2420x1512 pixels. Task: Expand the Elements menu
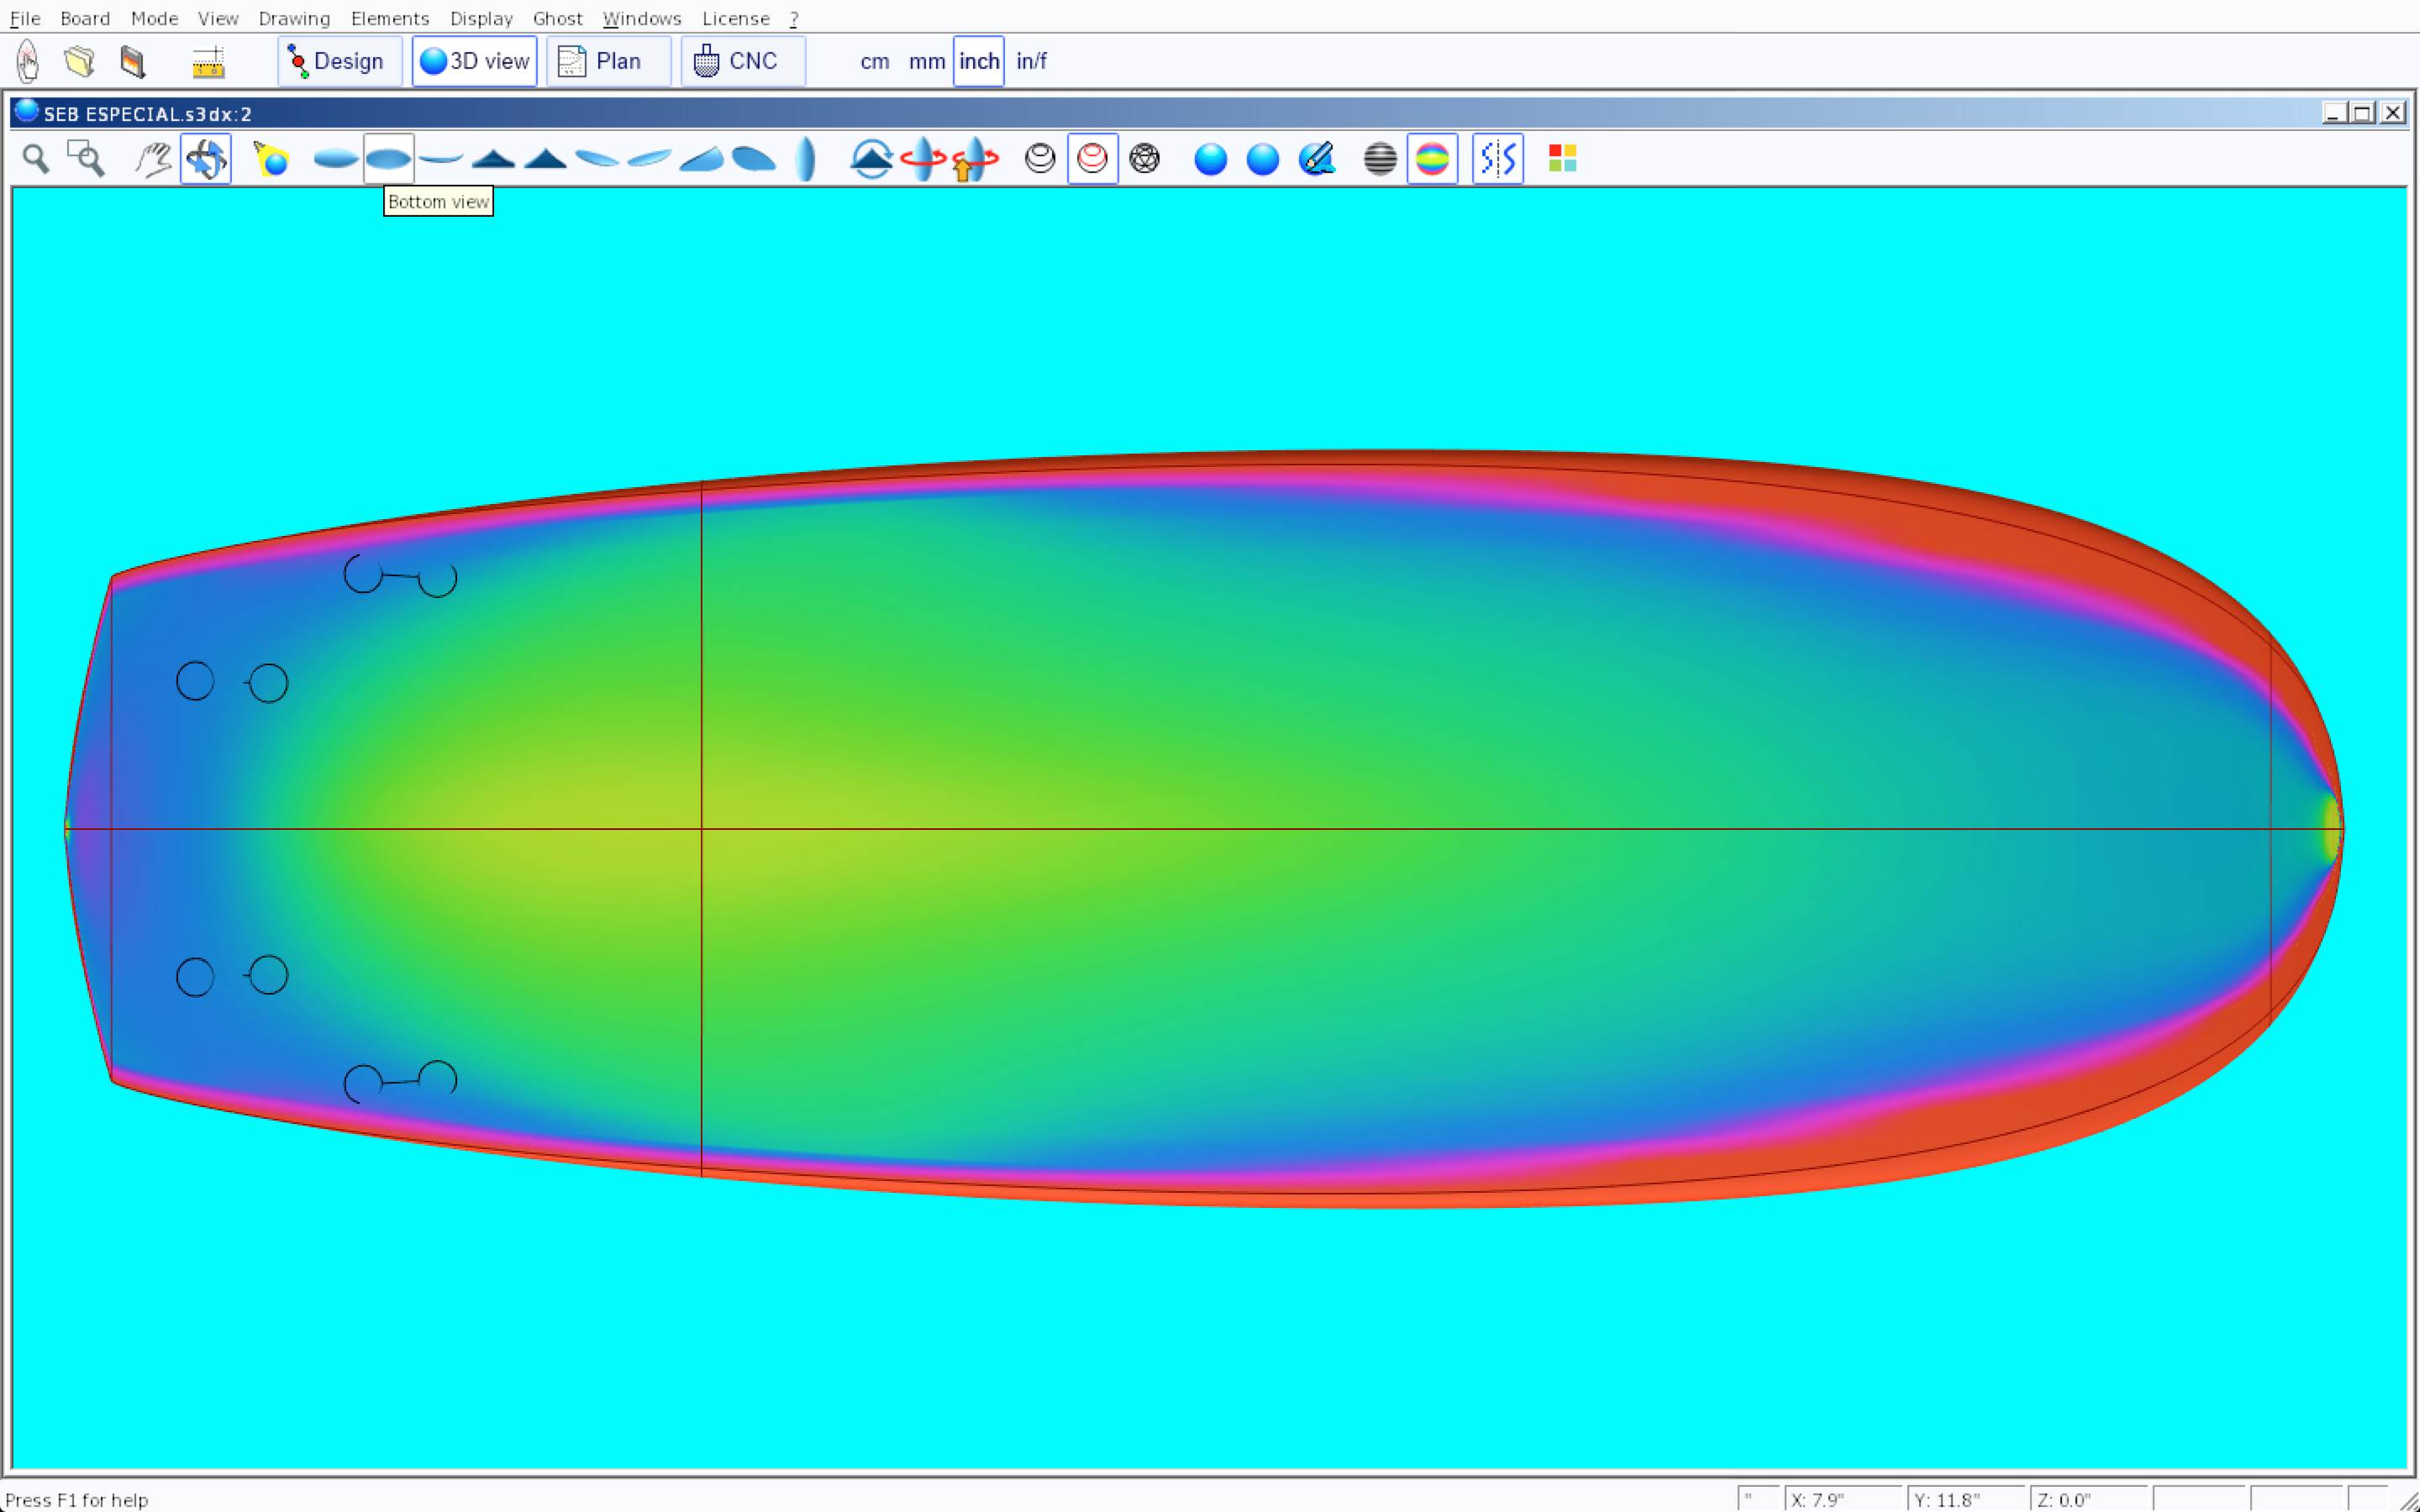389,18
